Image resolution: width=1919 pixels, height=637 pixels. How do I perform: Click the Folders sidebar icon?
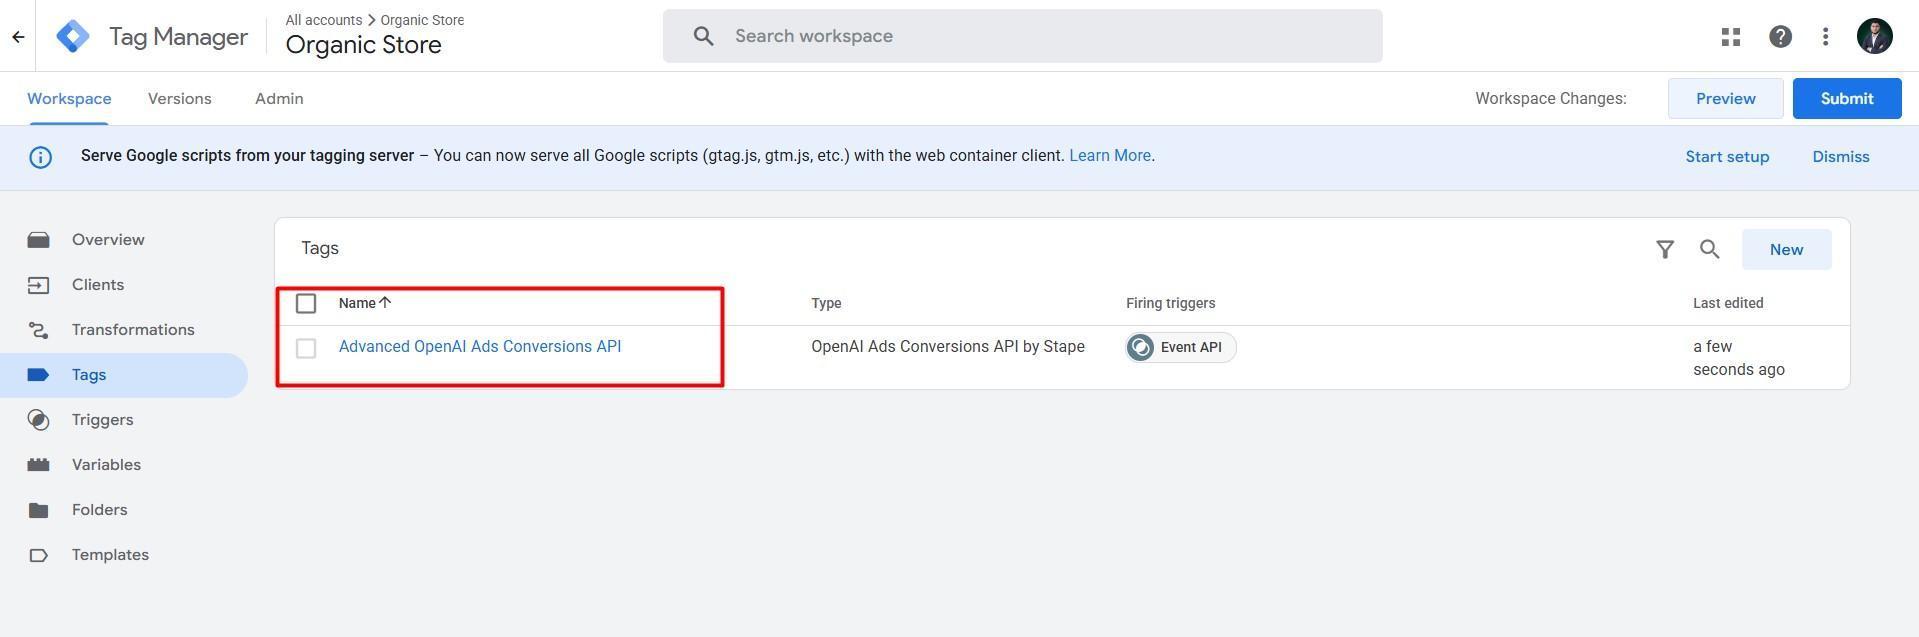(x=38, y=510)
